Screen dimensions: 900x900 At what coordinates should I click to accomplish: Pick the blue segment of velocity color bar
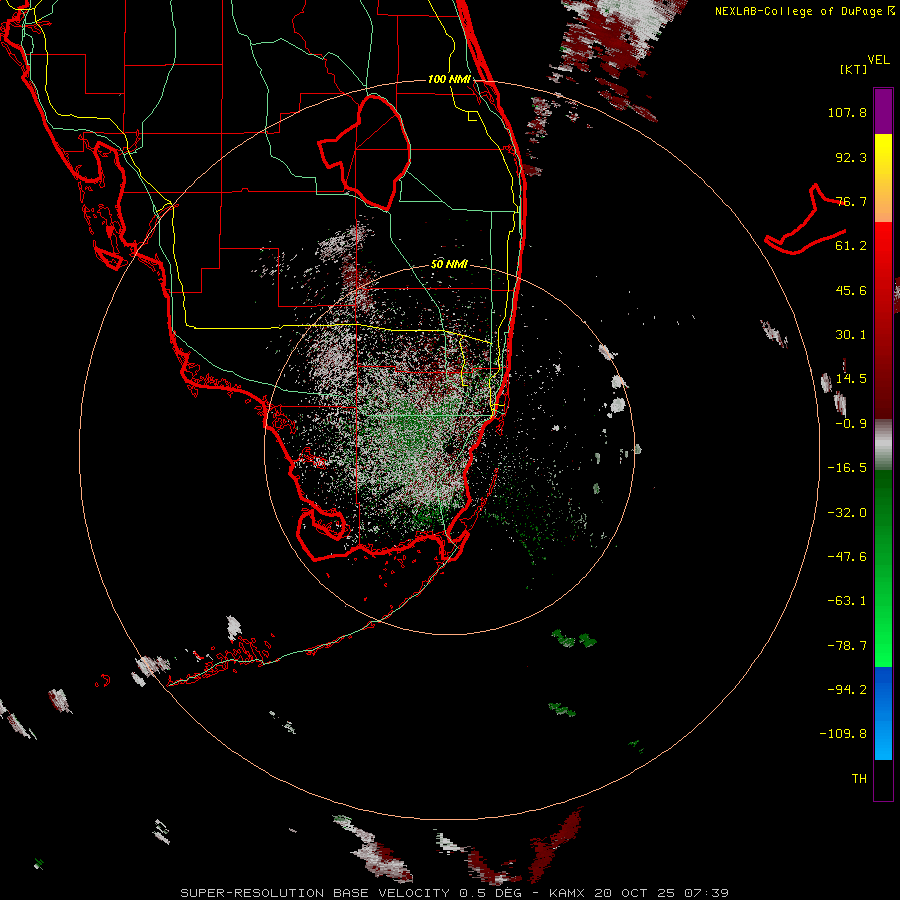[883, 713]
